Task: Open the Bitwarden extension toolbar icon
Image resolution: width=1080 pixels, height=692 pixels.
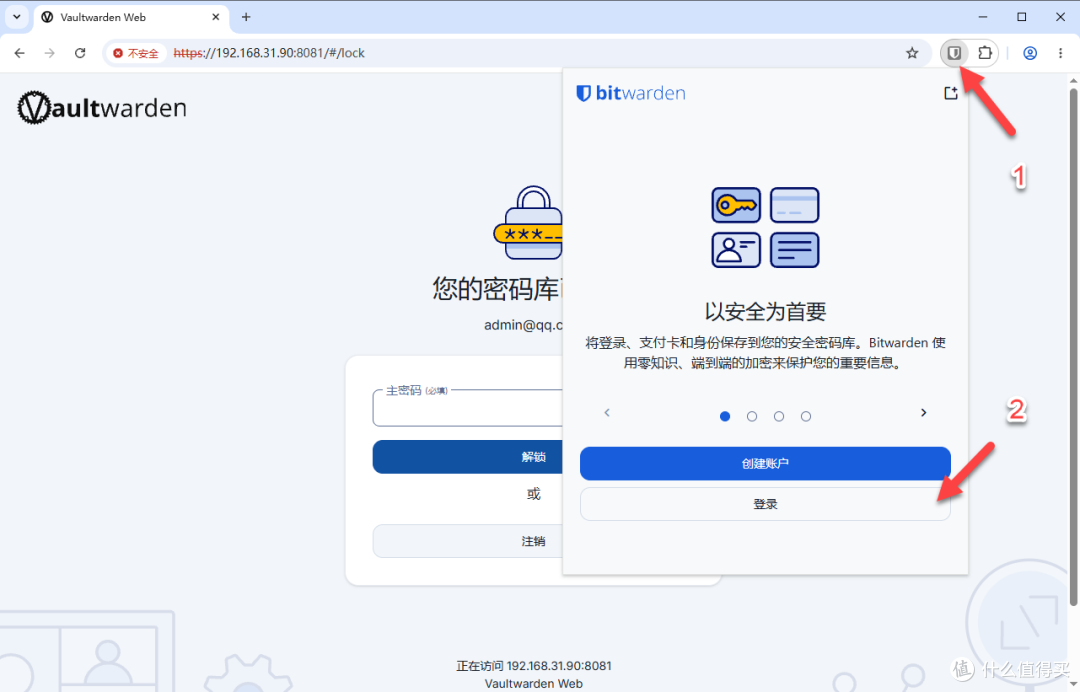Action: coord(954,53)
